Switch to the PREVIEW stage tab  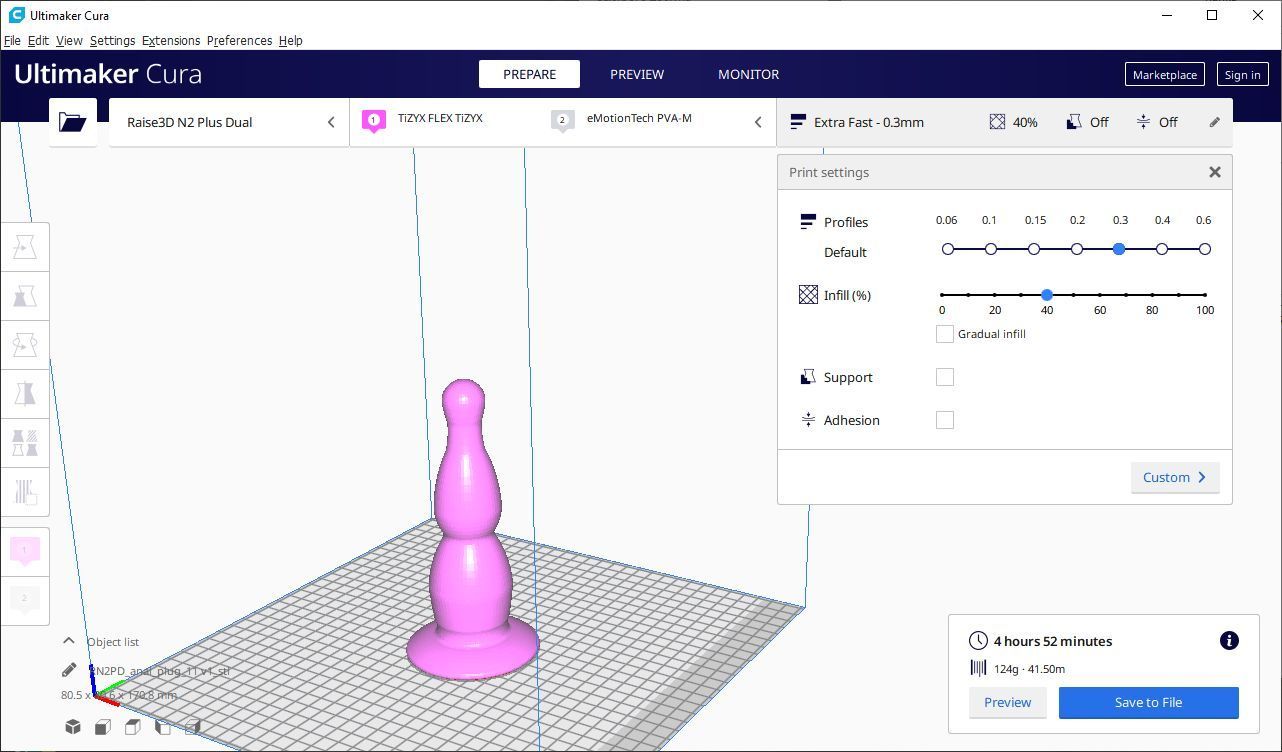point(637,74)
